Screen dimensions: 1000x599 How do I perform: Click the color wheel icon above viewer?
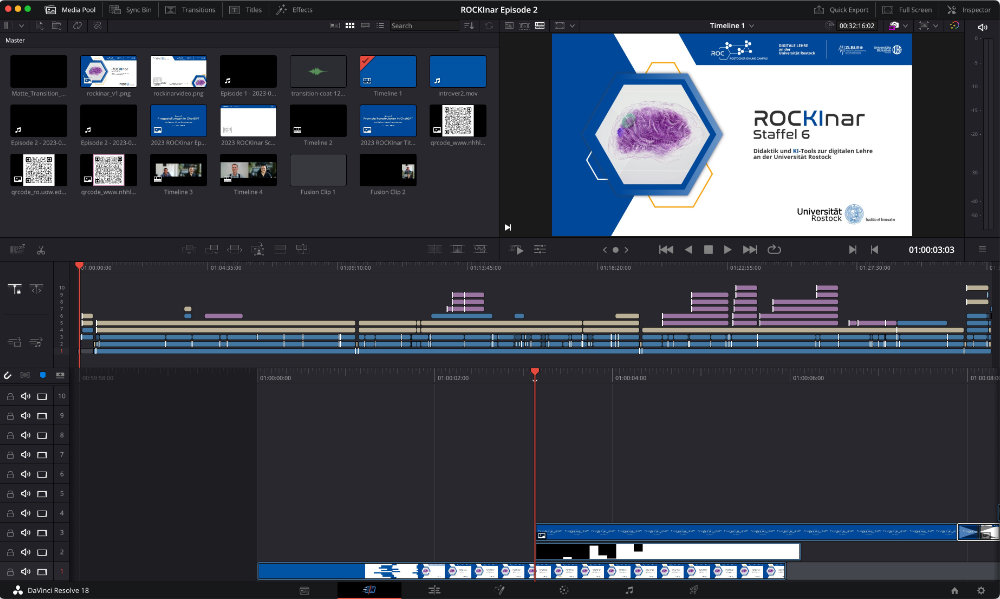click(954, 26)
